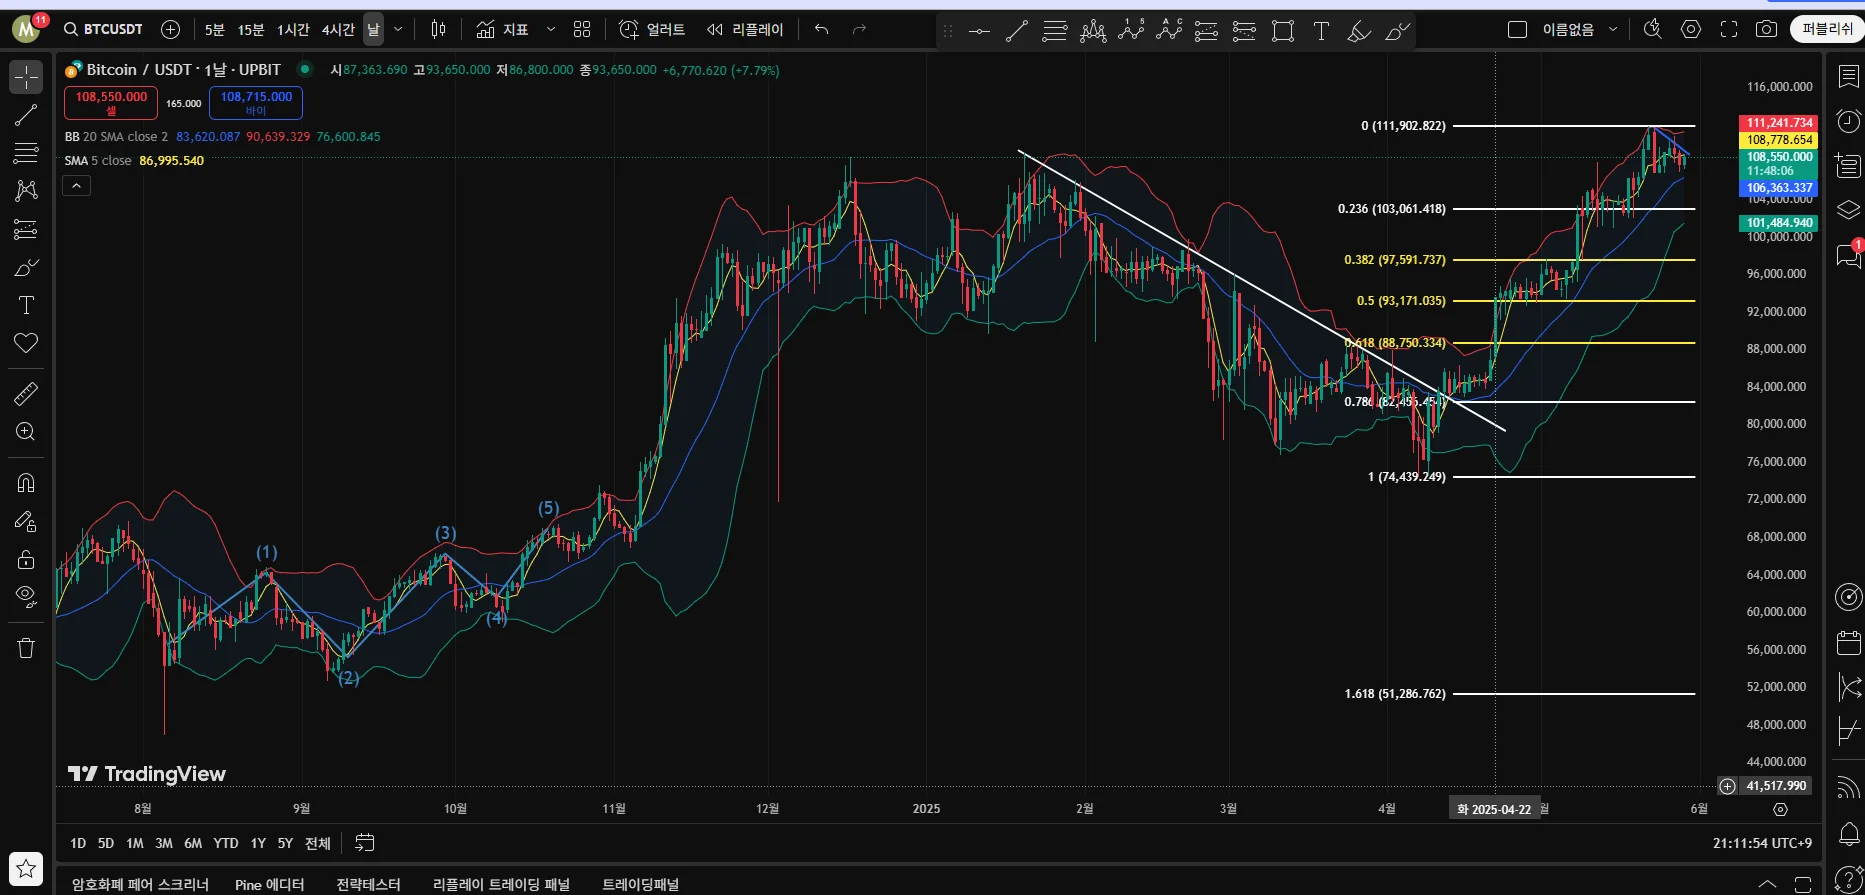This screenshot has height=895, width=1865.
Task: Collapse the indicator legend chevron
Action: tap(76, 186)
